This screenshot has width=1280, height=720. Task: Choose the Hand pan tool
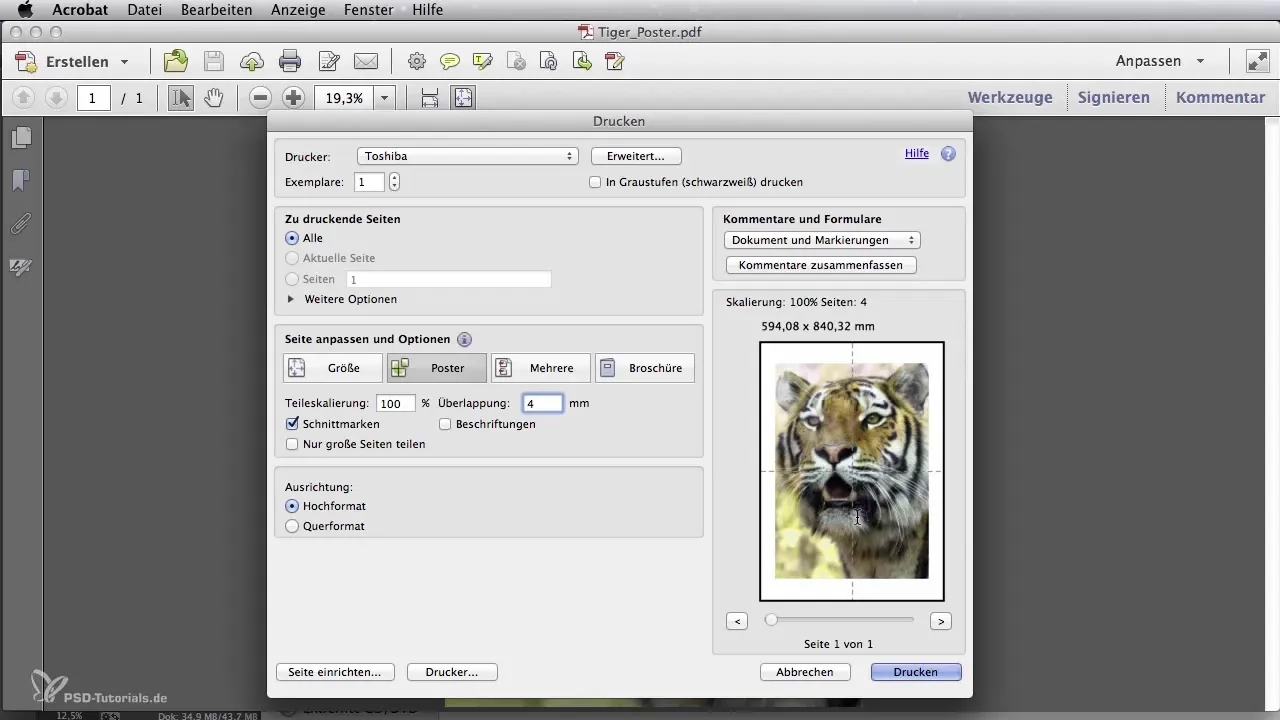pyautogui.click(x=213, y=98)
